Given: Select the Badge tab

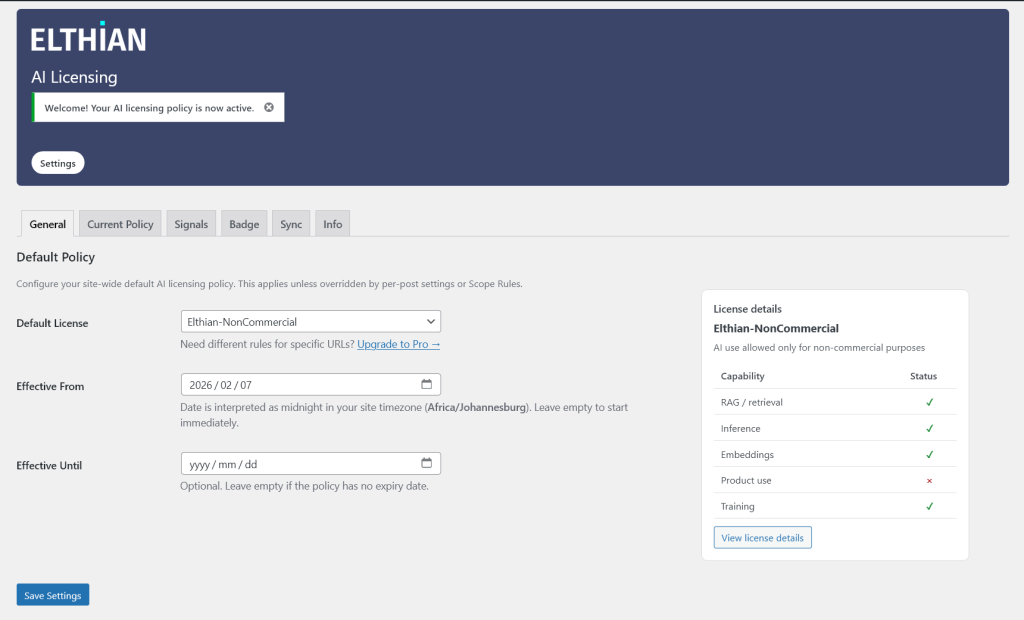Looking at the screenshot, I should click(x=244, y=224).
